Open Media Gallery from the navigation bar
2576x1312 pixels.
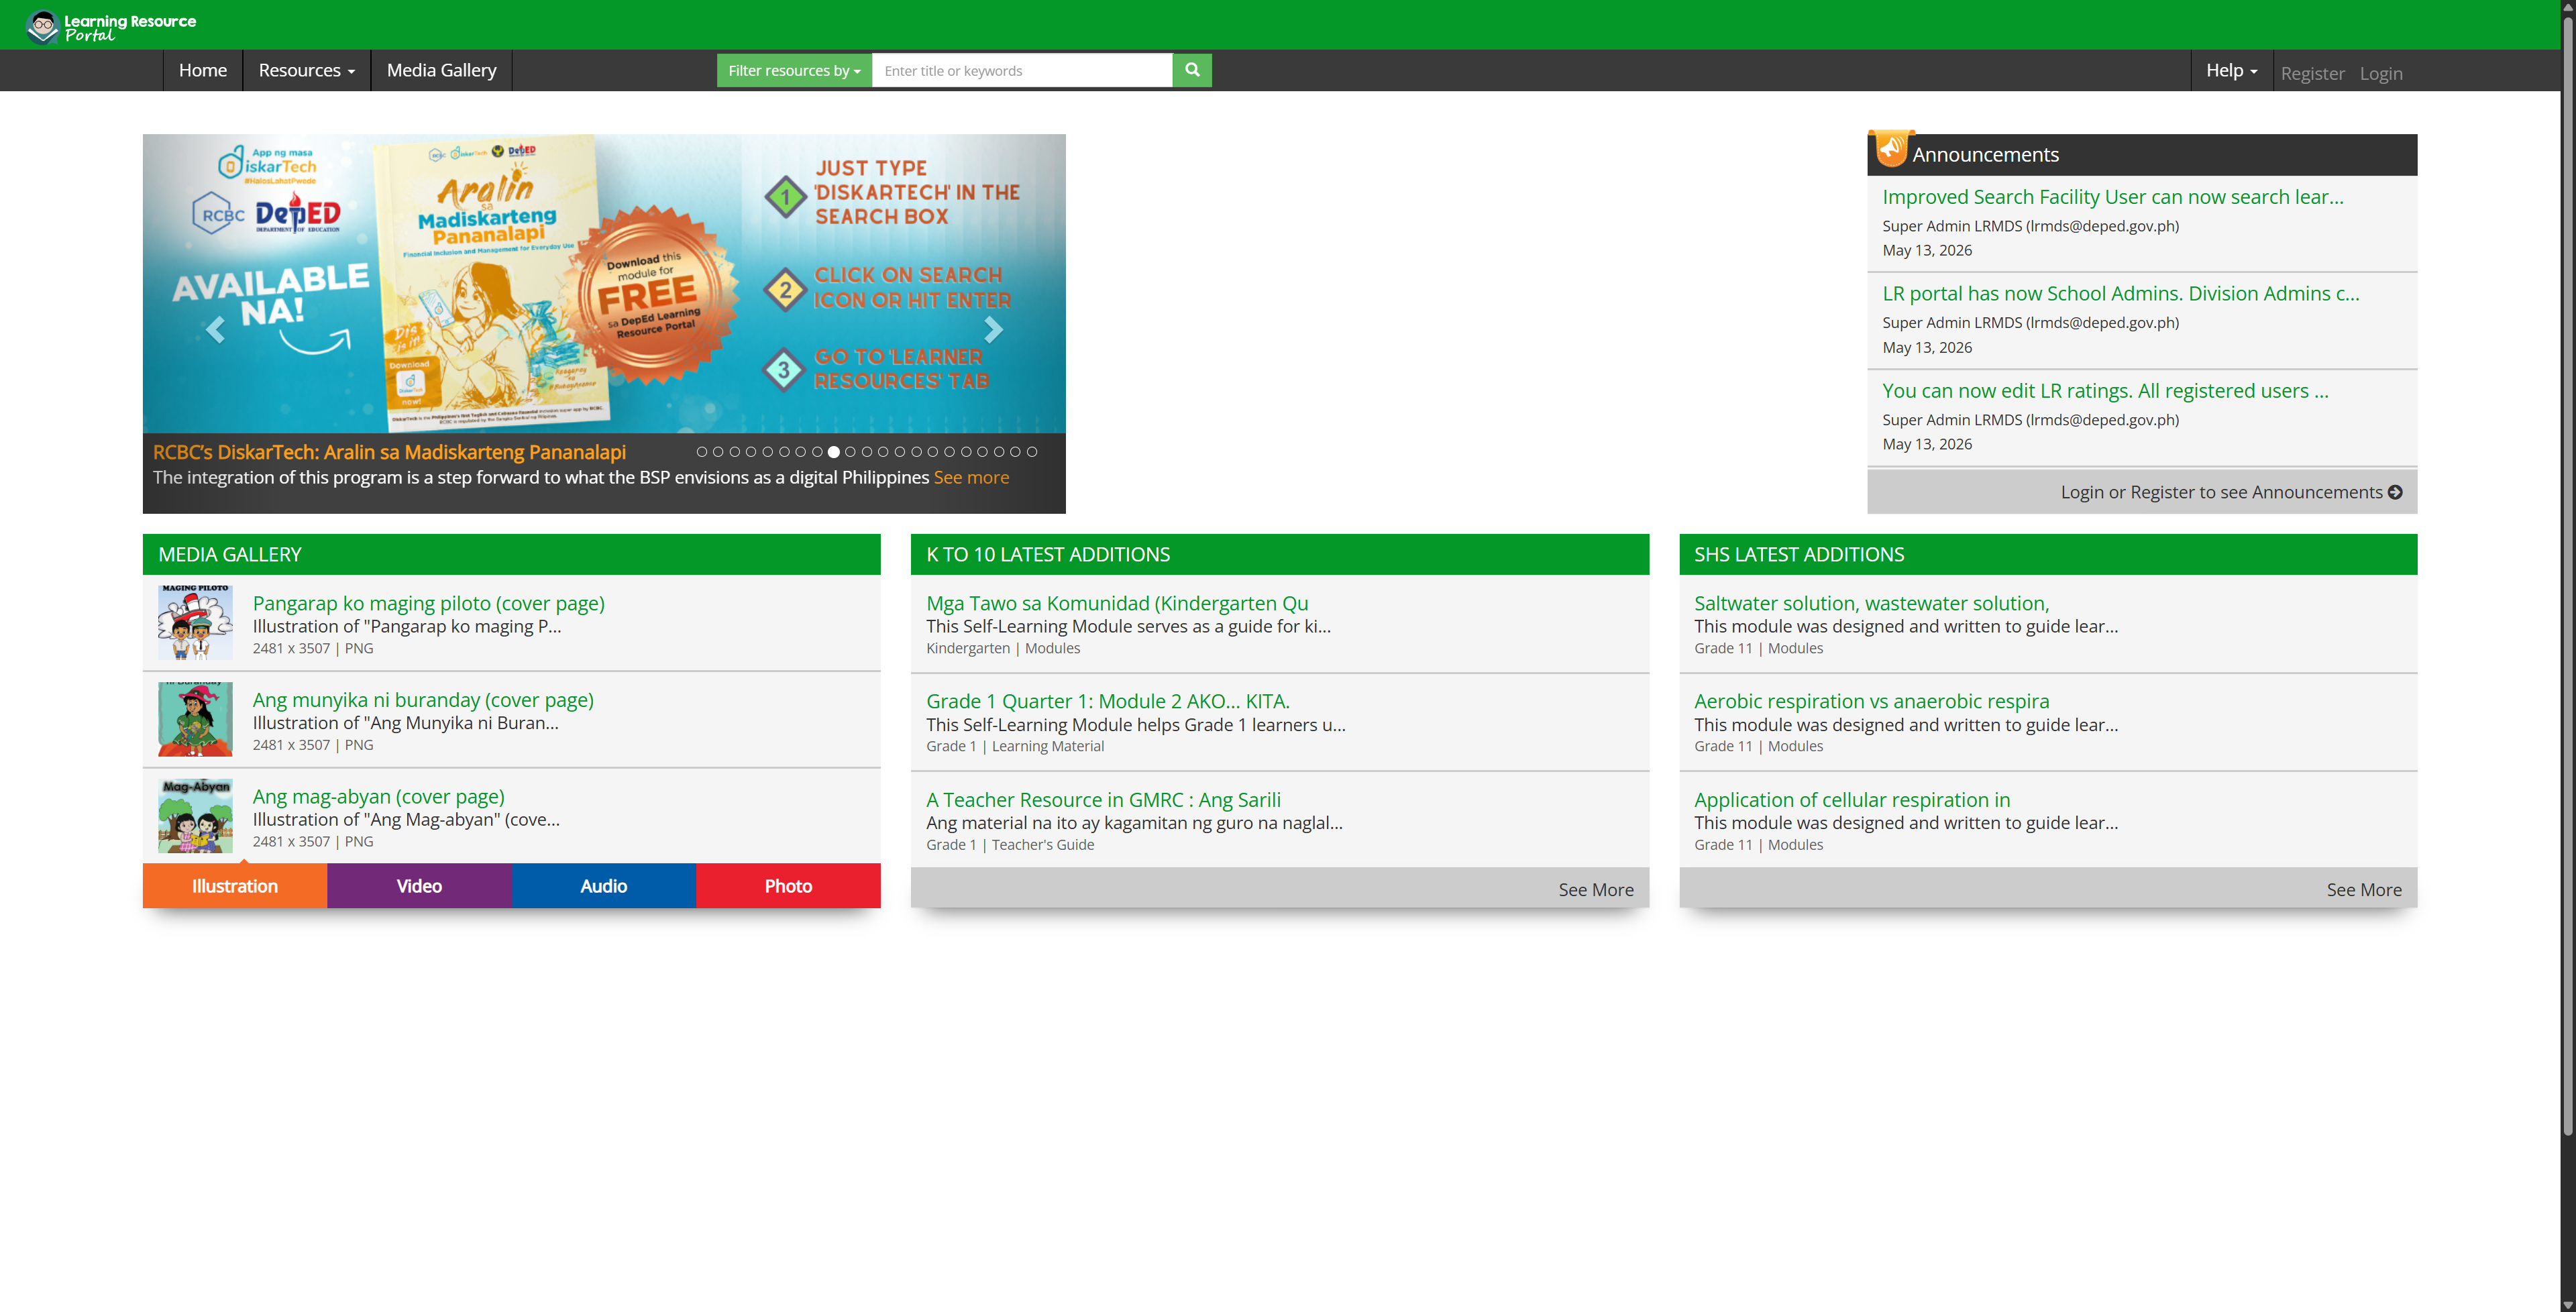coord(441,70)
